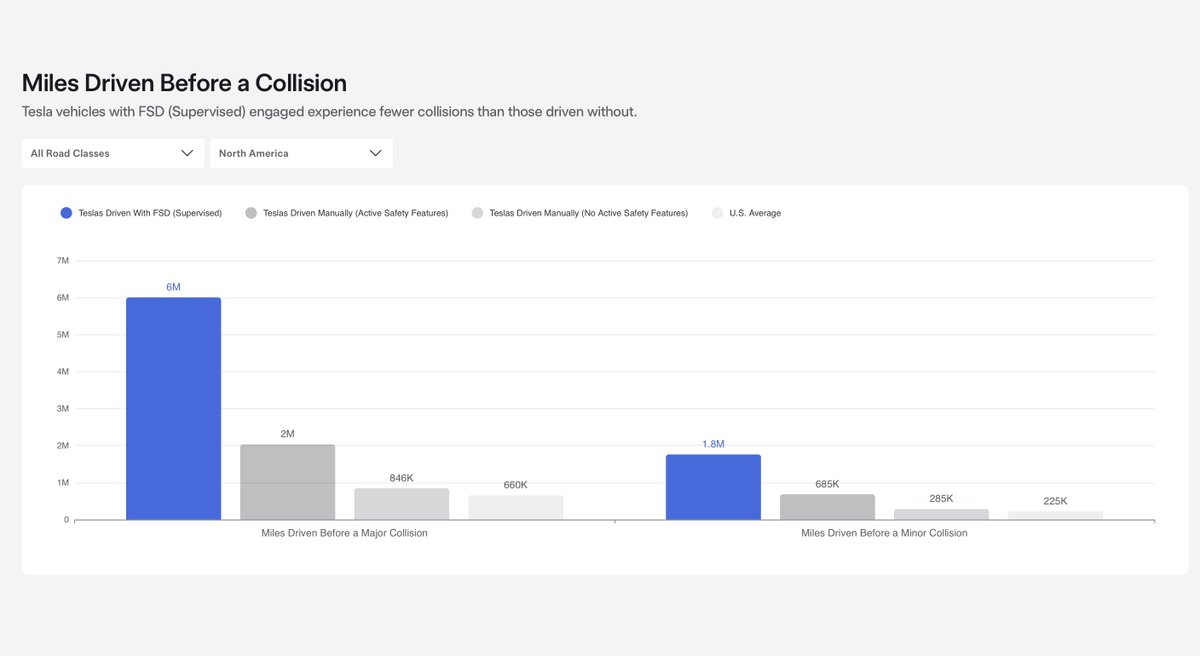Click the 3M y-axis tick label

pos(62,409)
